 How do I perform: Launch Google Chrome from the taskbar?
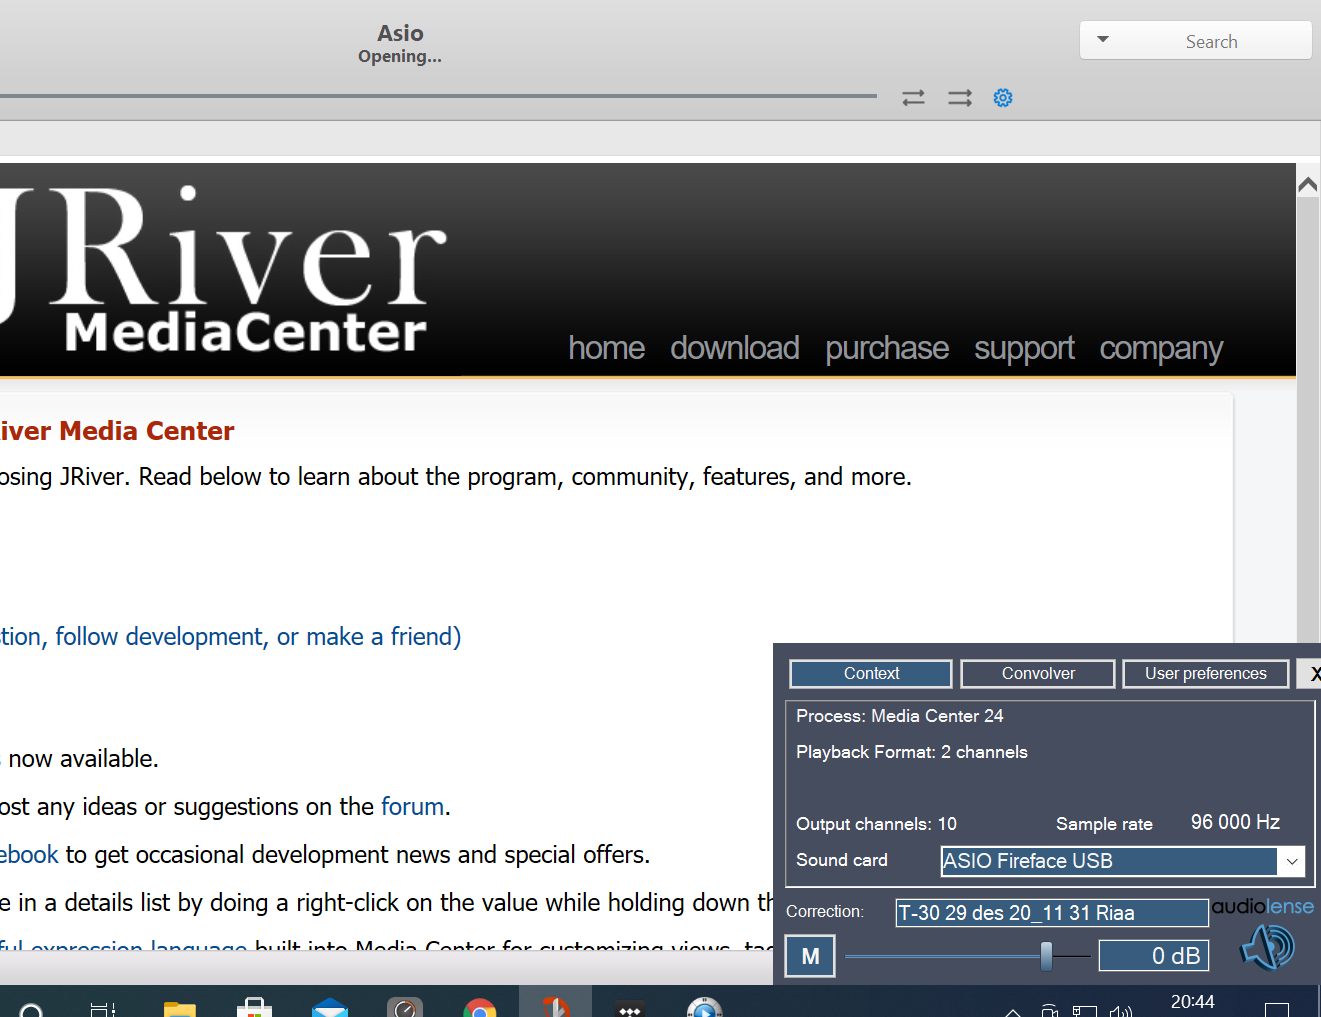click(480, 1007)
